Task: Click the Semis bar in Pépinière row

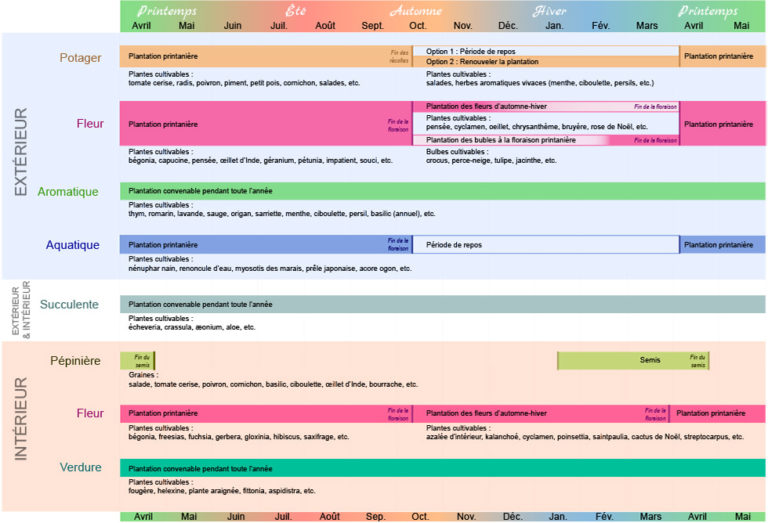Action: (633, 360)
